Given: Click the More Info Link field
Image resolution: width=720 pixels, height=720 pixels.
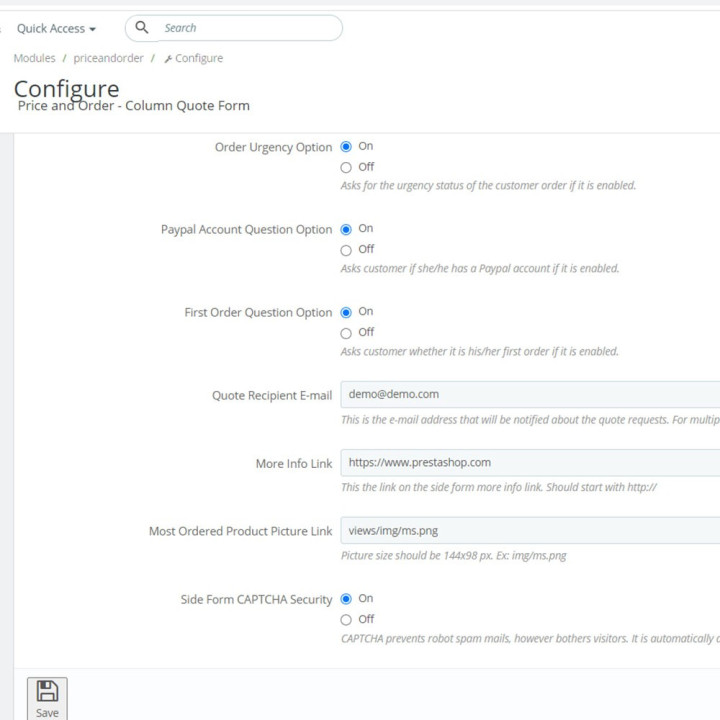Looking at the screenshot, I should point(530,462).
